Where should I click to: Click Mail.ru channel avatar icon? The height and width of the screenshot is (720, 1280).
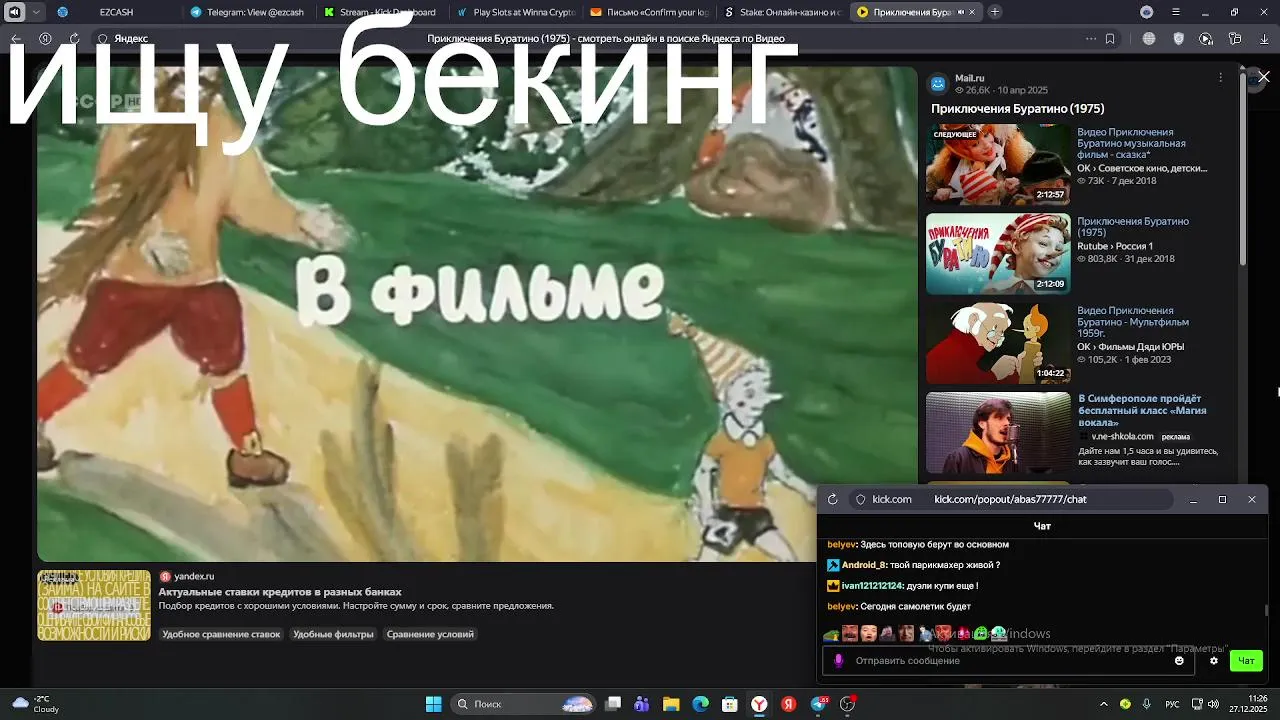click(938, 83)
